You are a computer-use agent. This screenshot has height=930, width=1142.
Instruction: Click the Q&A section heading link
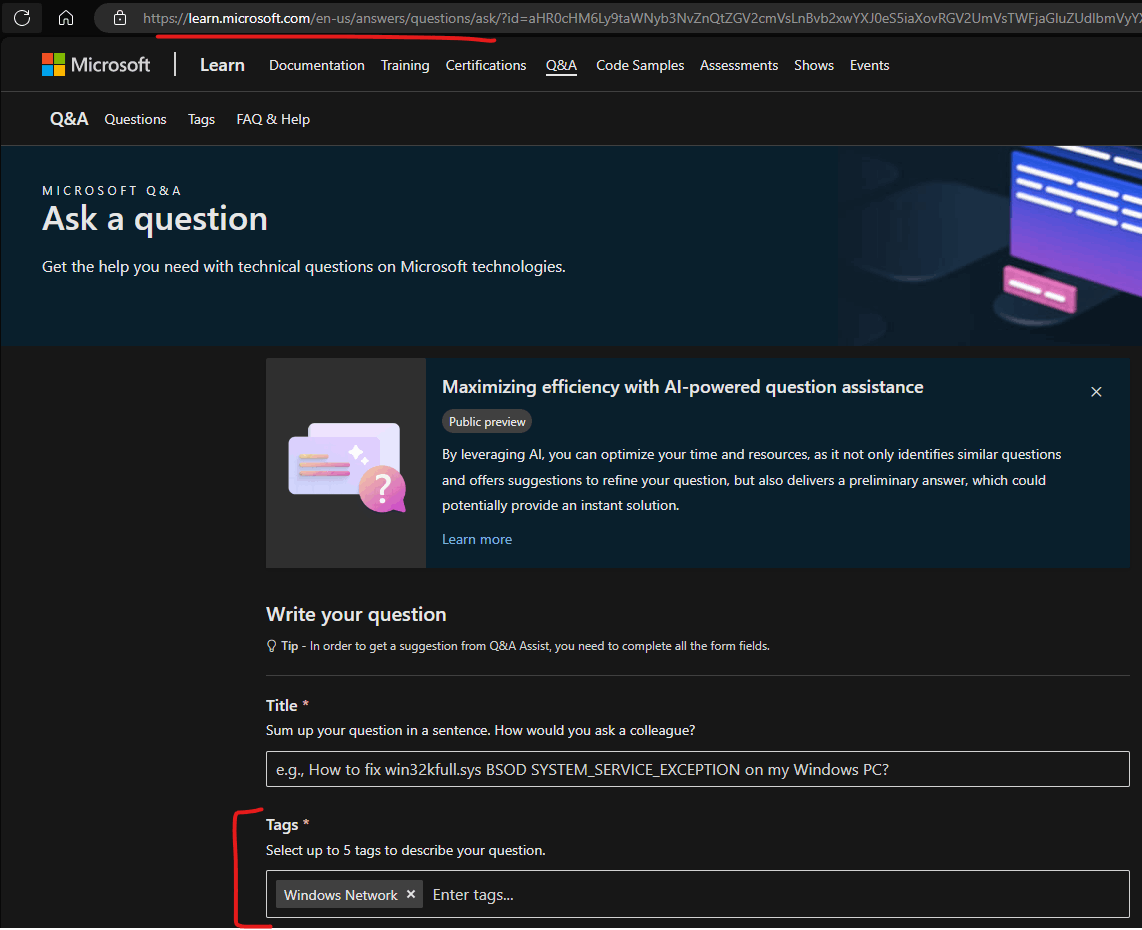coord(69,119)
